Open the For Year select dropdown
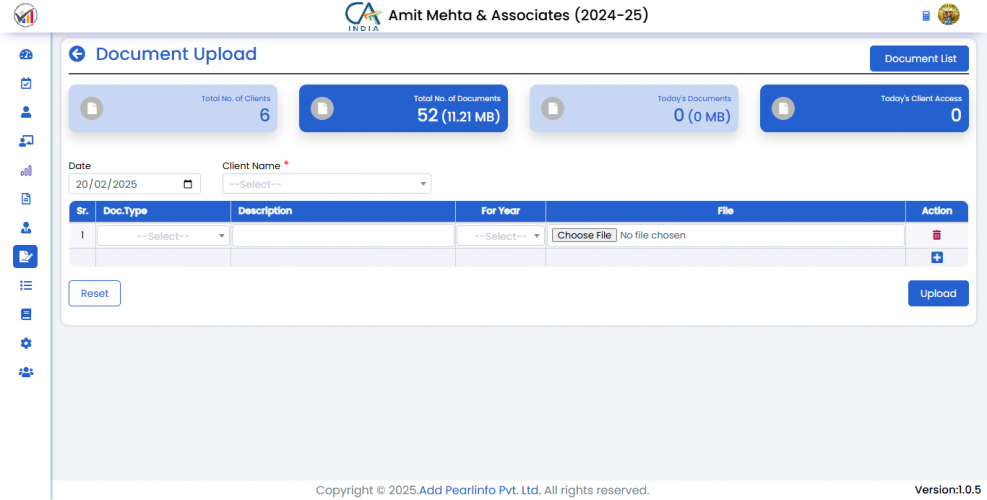The width and height of the screenshot is (987, 500). pyautogui.click(x=500, y=236)
